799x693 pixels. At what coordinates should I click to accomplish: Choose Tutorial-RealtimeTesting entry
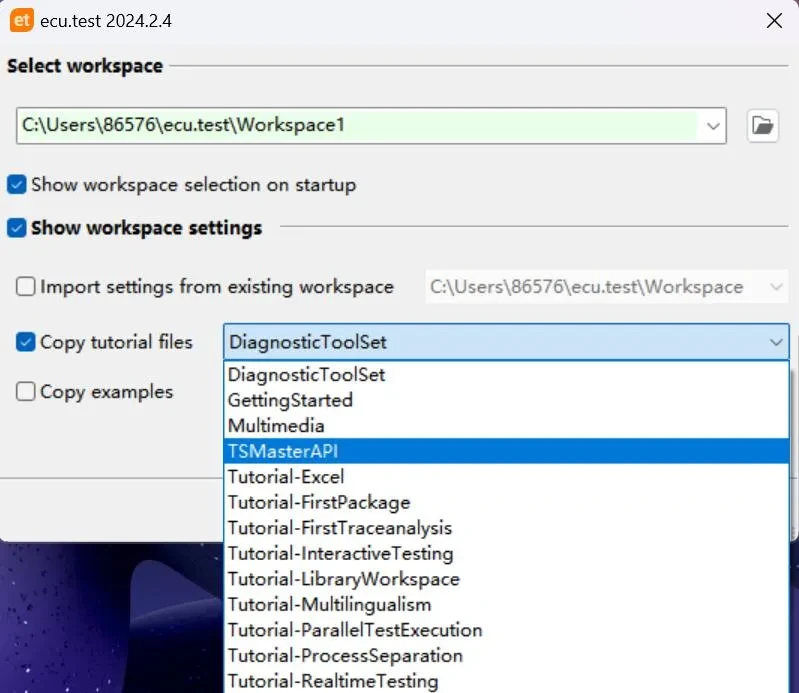point(333,682)
